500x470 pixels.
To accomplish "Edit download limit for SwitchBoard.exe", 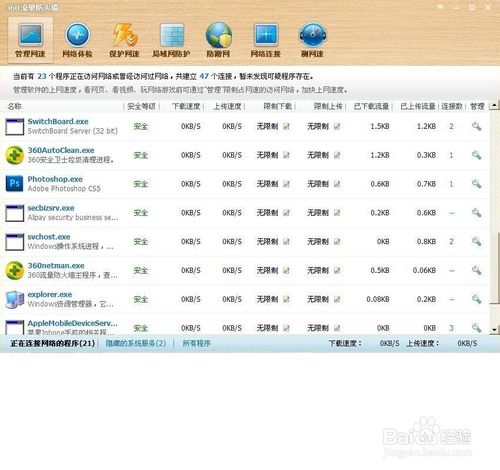I will (x=286, y=126).
